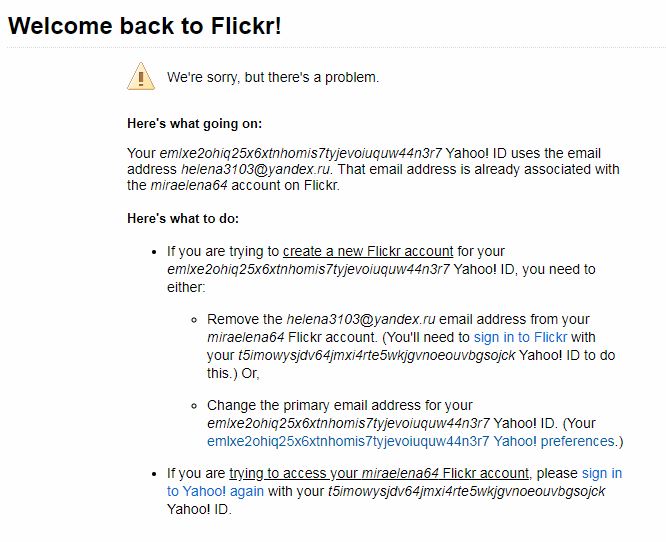Click the t5imowysjdv64 ID in the last bullet

pyautogui.click(x=466, y=491)
